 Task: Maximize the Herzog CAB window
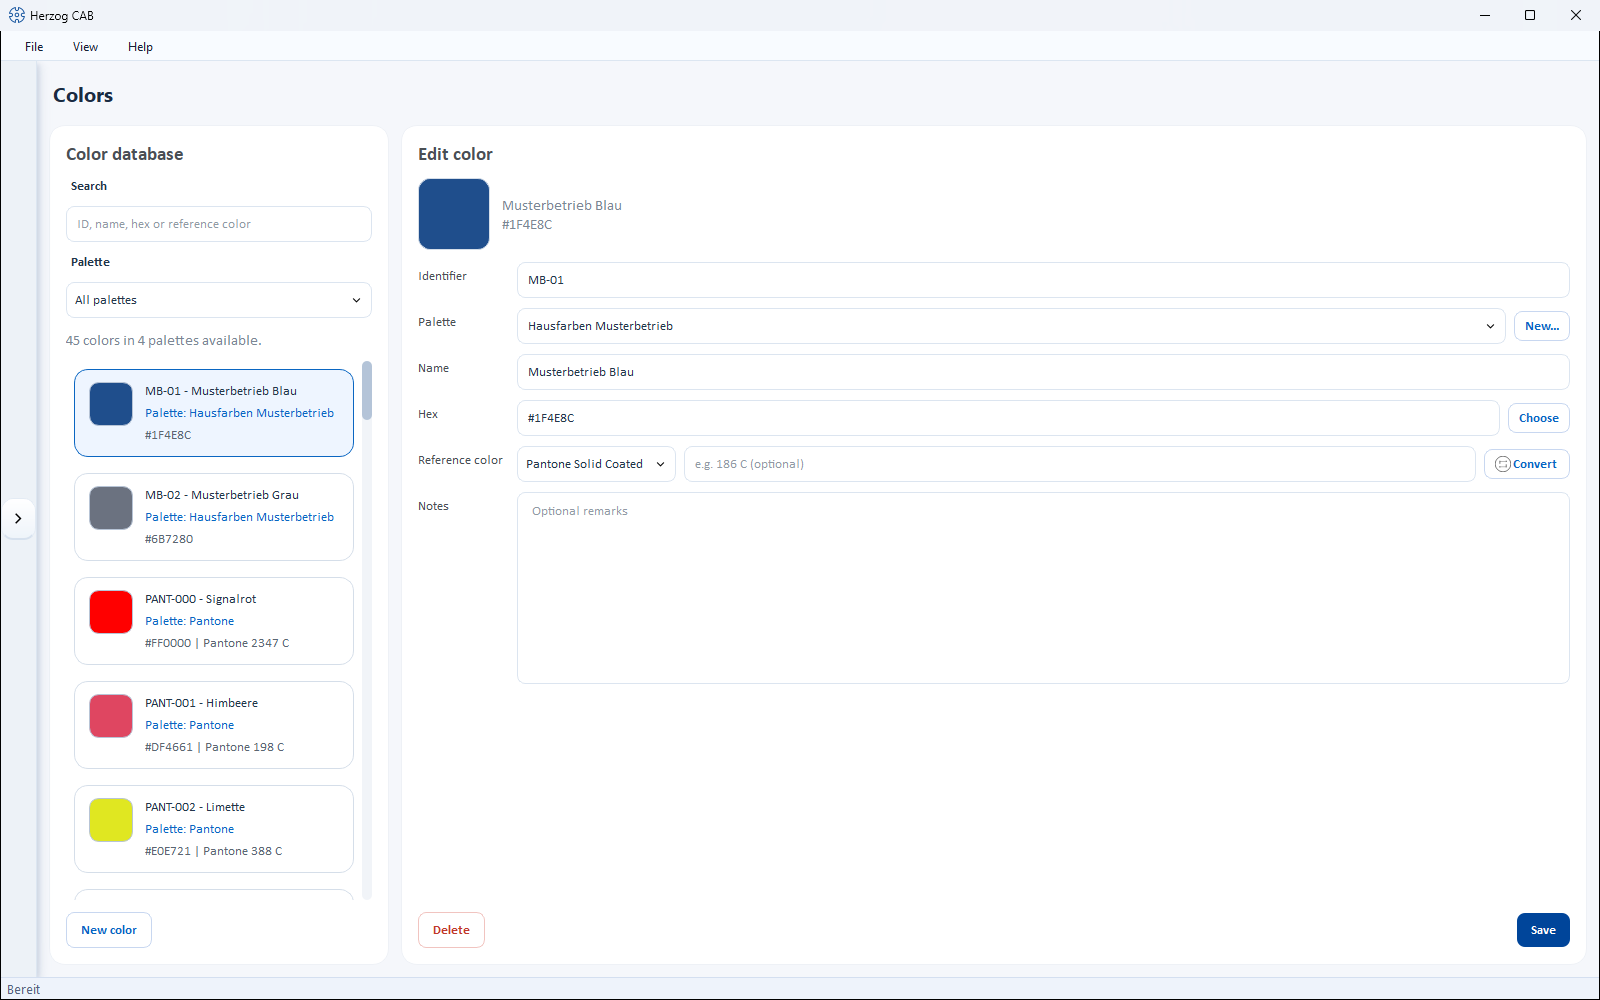(x=1530, y=15)
